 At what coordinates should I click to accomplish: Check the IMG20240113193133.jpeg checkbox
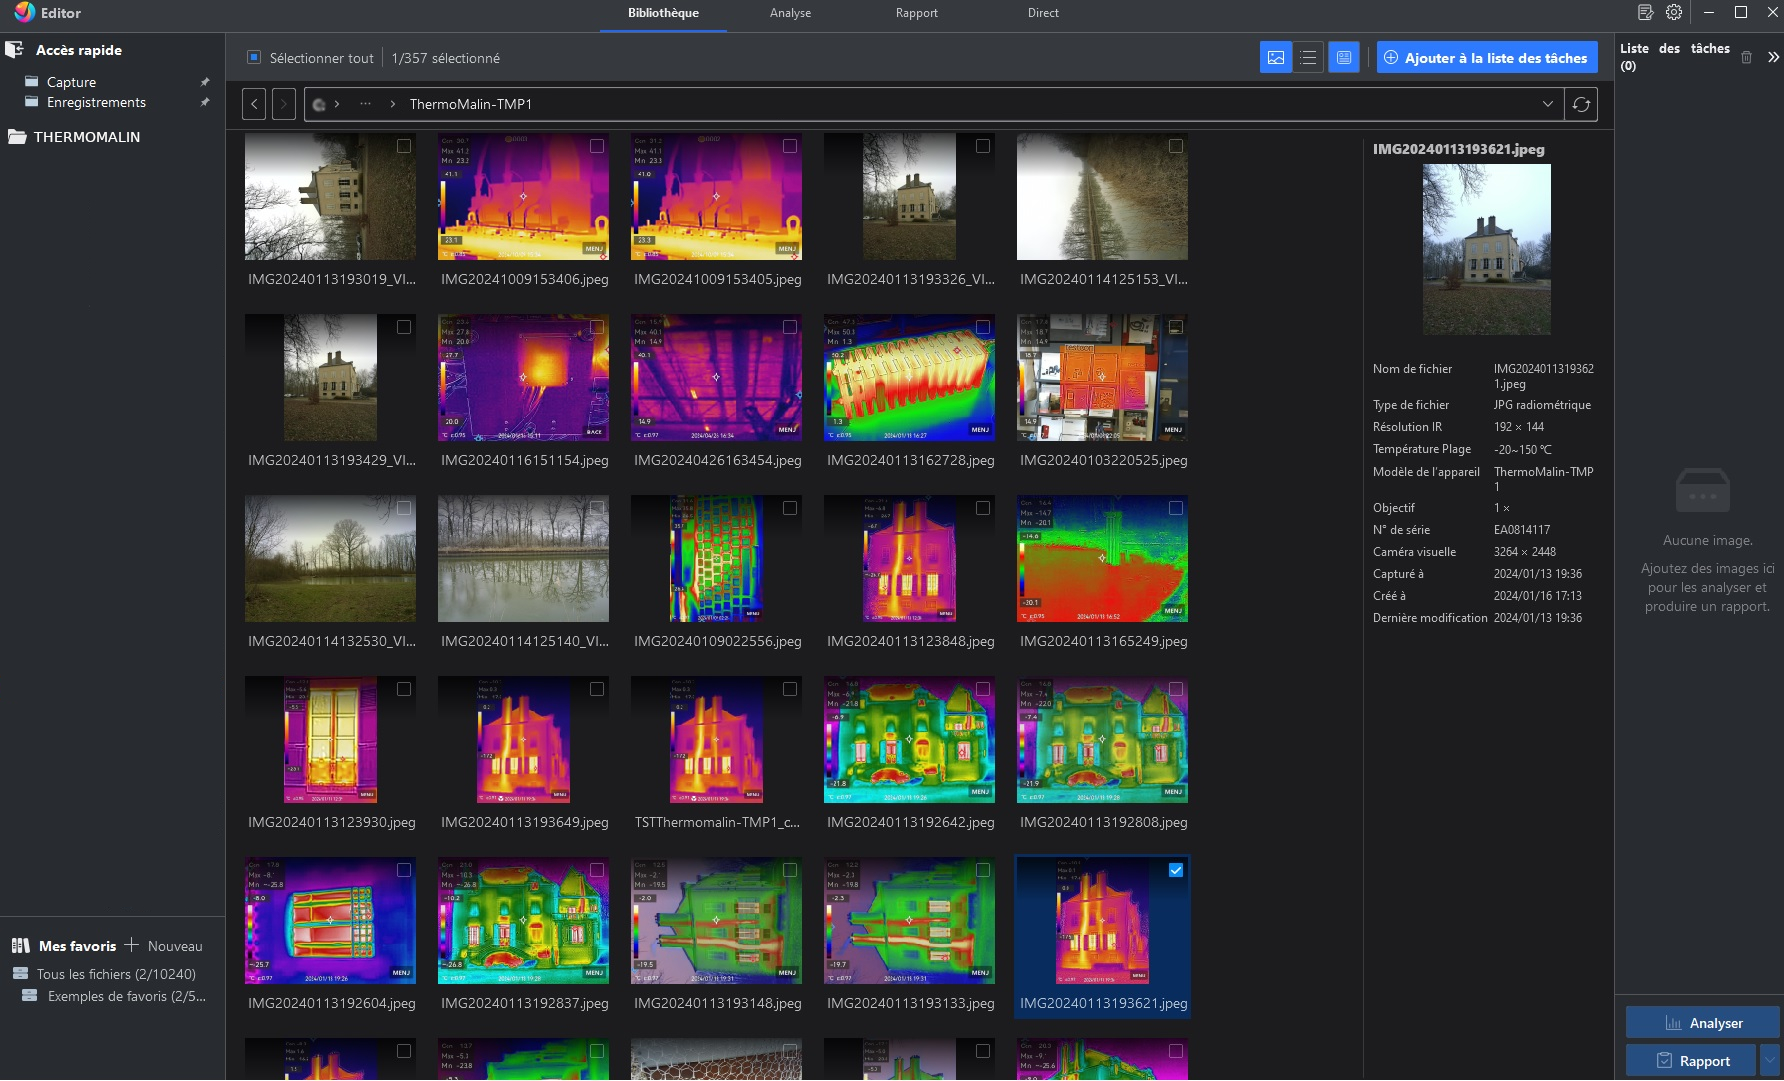[x=983, y=870]
